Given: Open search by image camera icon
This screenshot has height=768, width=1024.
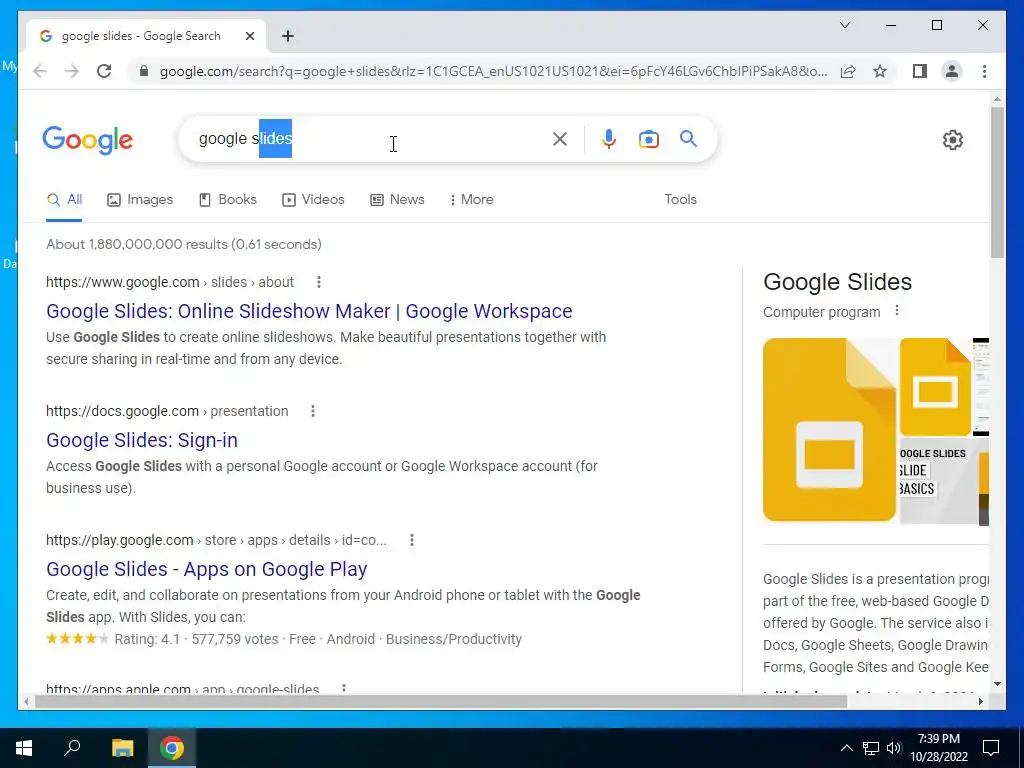Looking at the screenshot, I should 648,139.
